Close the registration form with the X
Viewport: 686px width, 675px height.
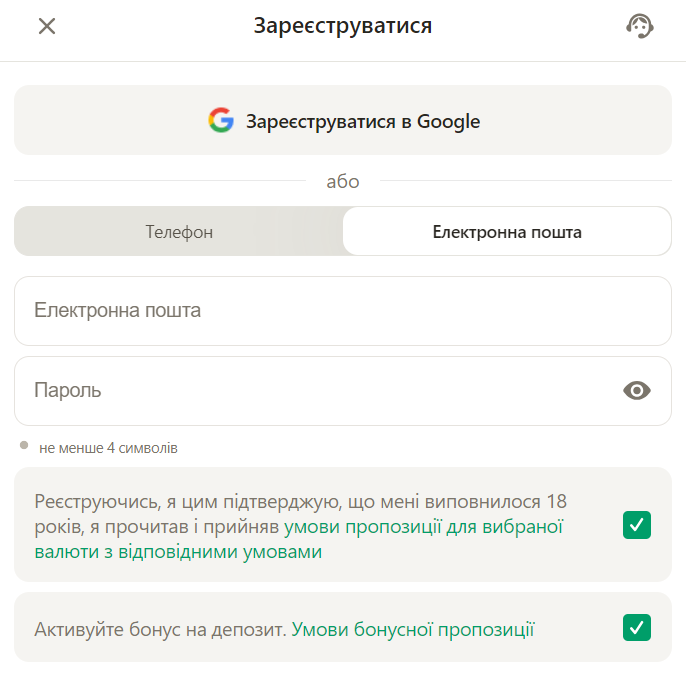(46, 26)
